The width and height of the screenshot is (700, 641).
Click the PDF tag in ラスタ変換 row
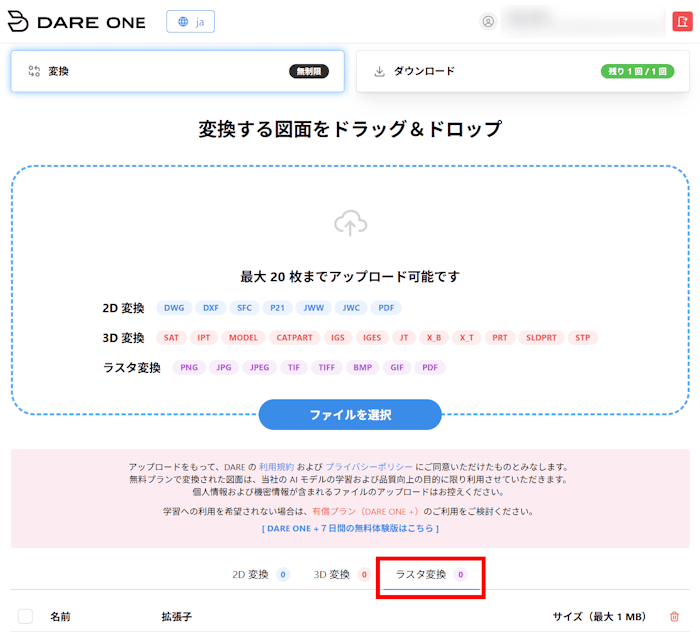[x=430, y=367]
